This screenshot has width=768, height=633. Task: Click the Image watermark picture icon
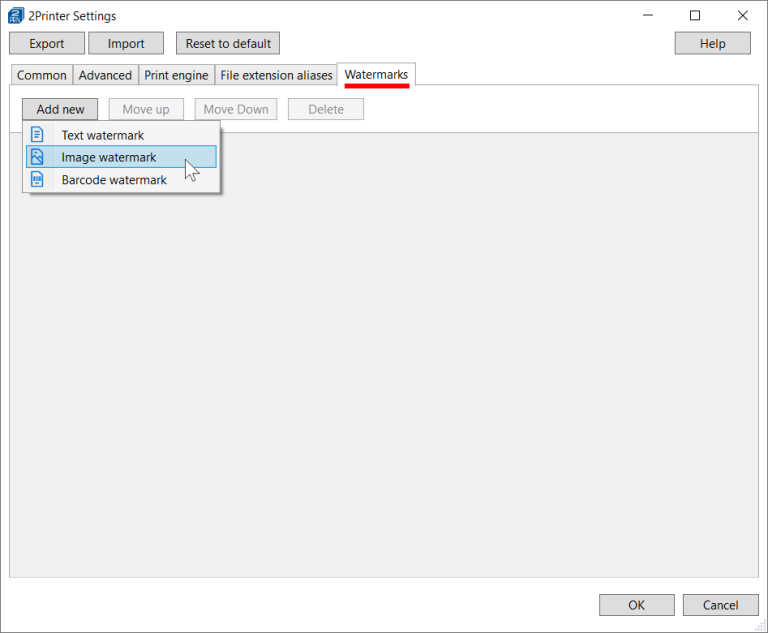(x=37, y=157)
